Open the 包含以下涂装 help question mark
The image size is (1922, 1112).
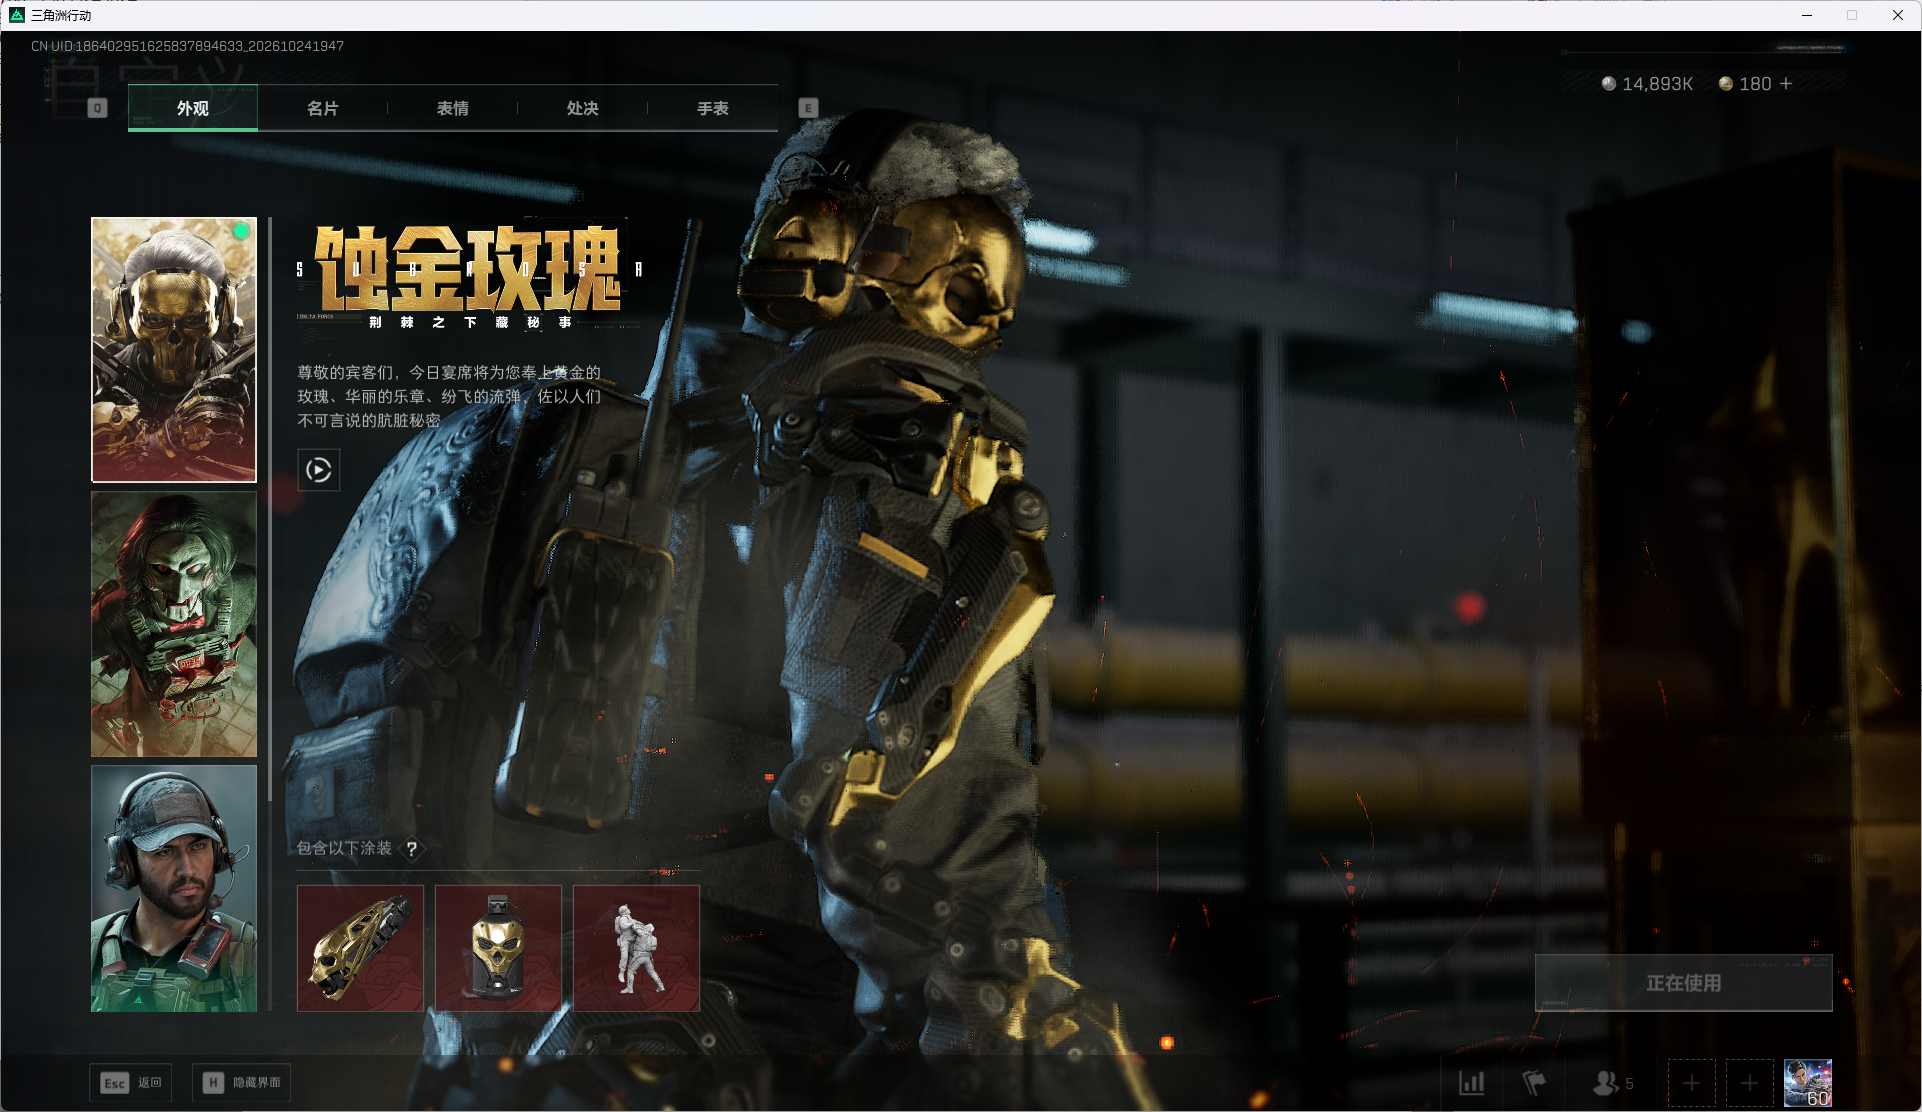411,849
